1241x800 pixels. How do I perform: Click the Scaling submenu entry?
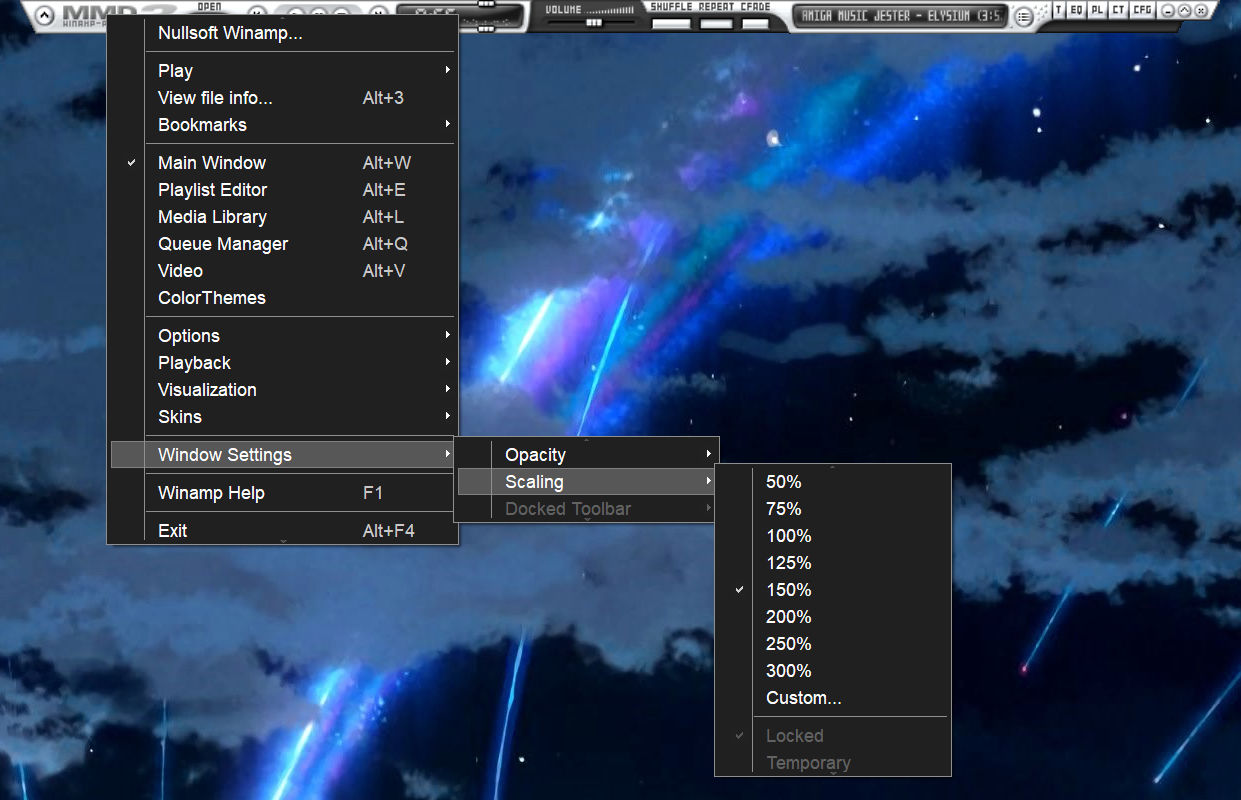(x=587, y=481)
